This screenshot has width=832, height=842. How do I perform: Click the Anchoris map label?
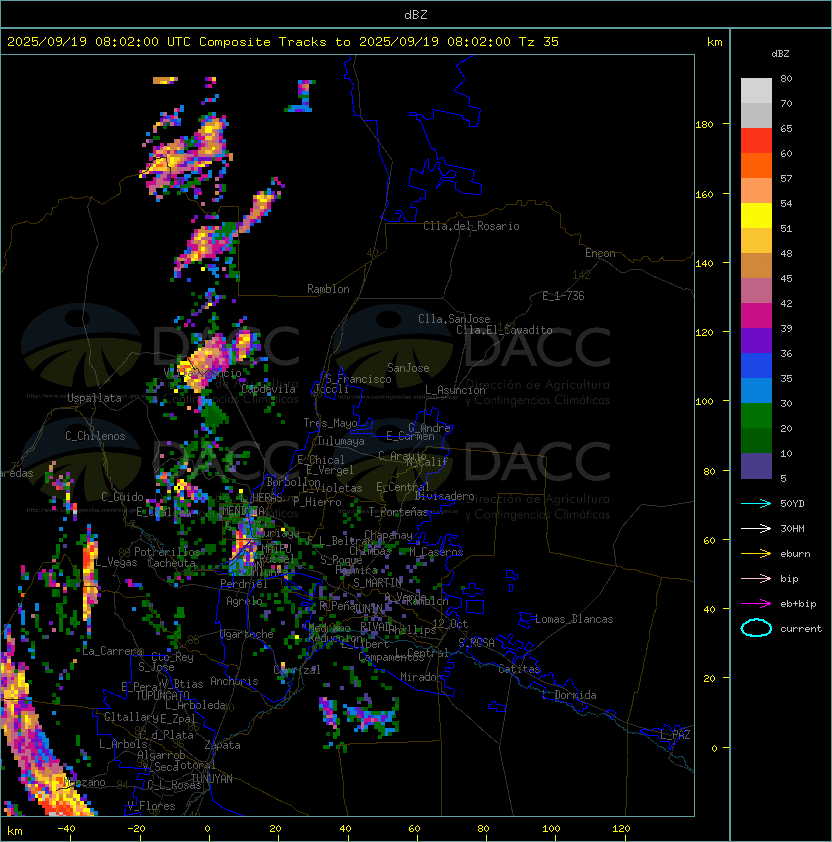coord(234,681)
